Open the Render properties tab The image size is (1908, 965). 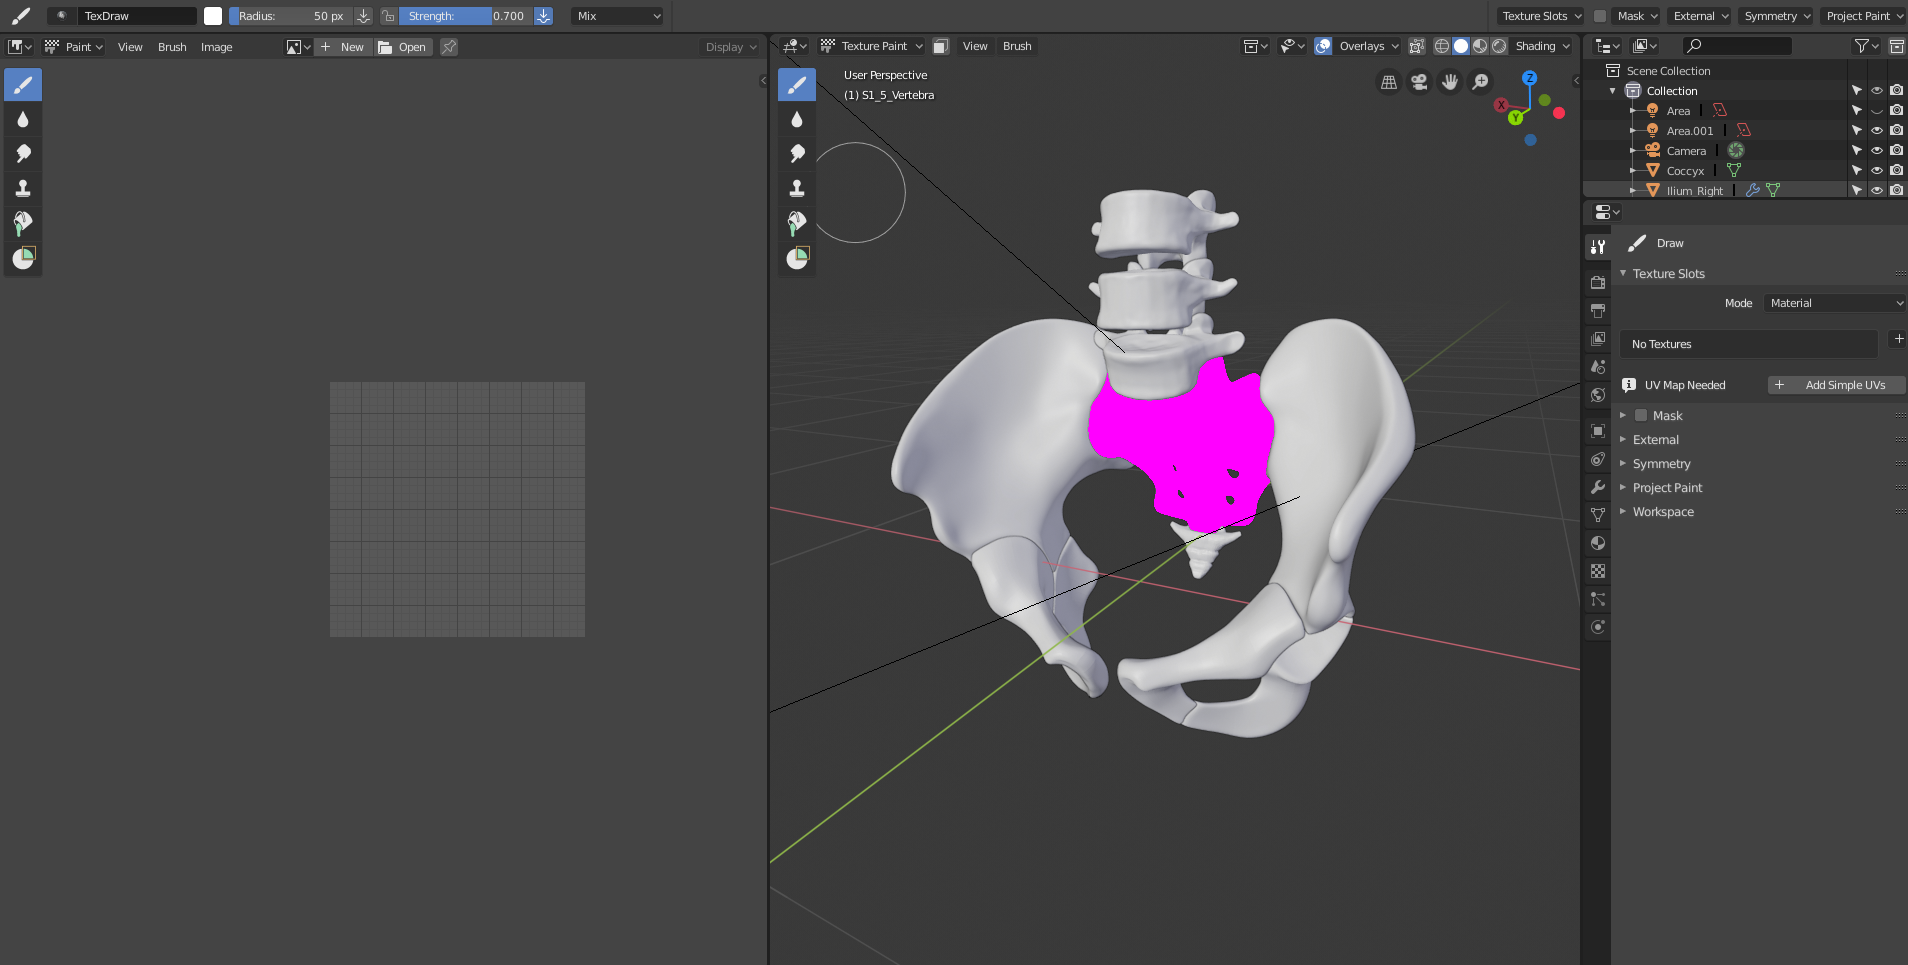1598,283
